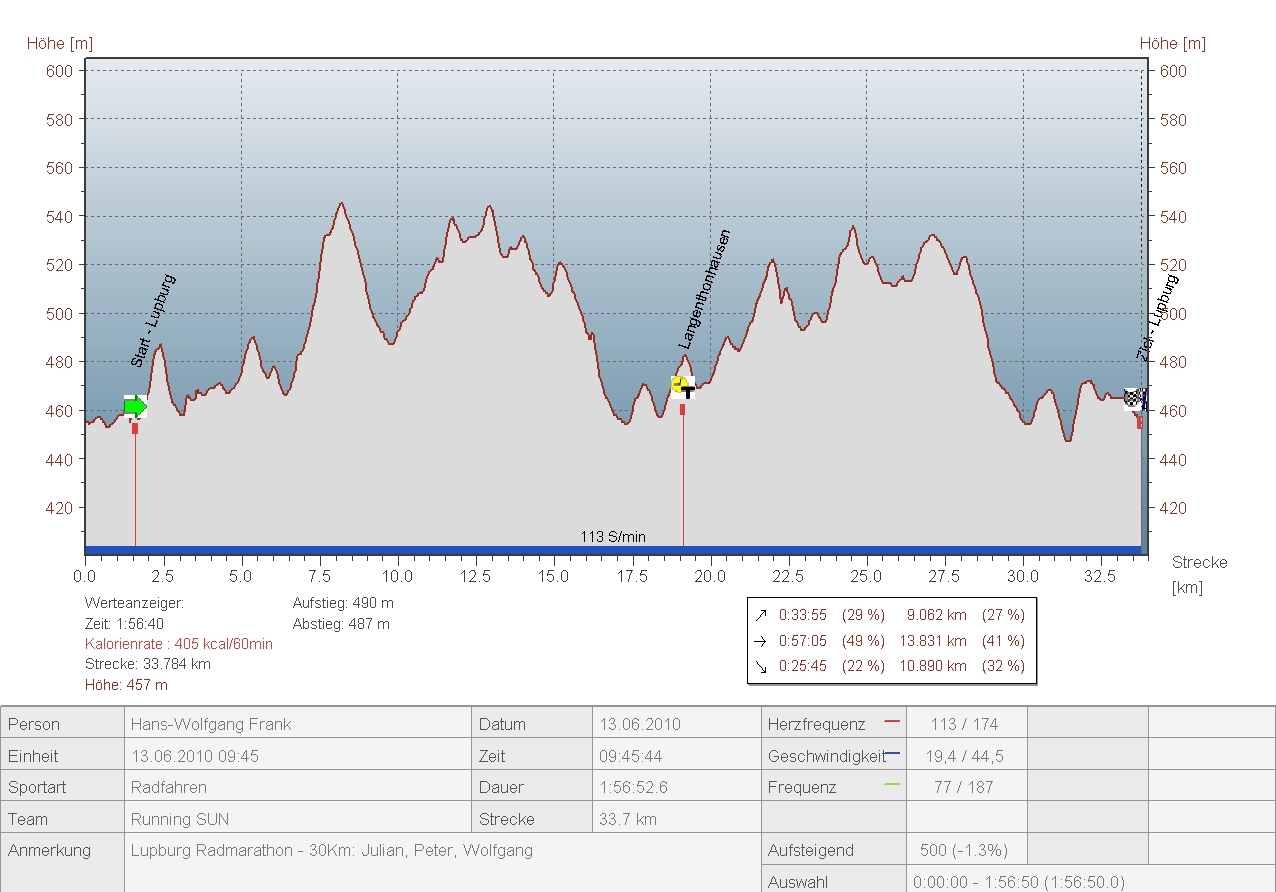Viewport: 1276px width, 892px height.
Task: Click the Anmerkung note text field
Action: (x=332, y=851)
